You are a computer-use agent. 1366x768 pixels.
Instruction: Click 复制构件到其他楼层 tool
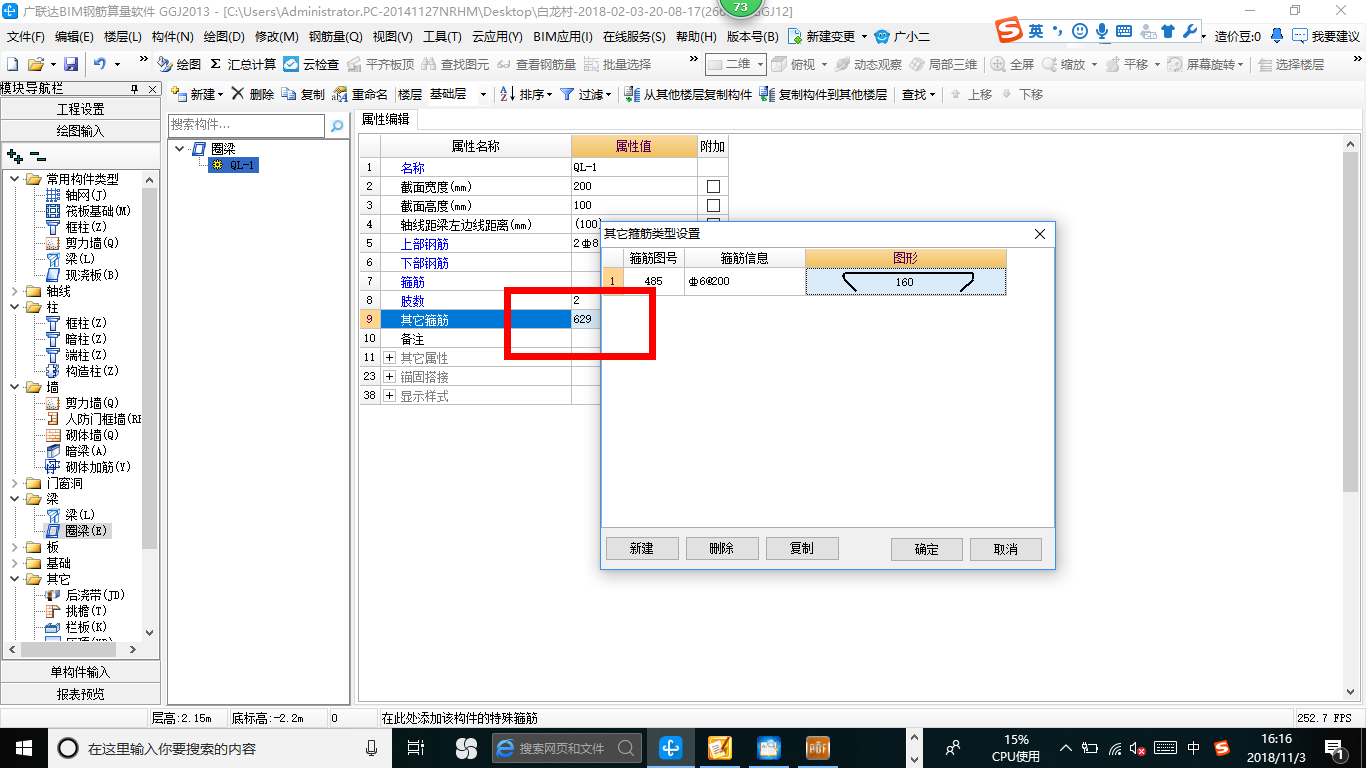click(x=823, y=94)
